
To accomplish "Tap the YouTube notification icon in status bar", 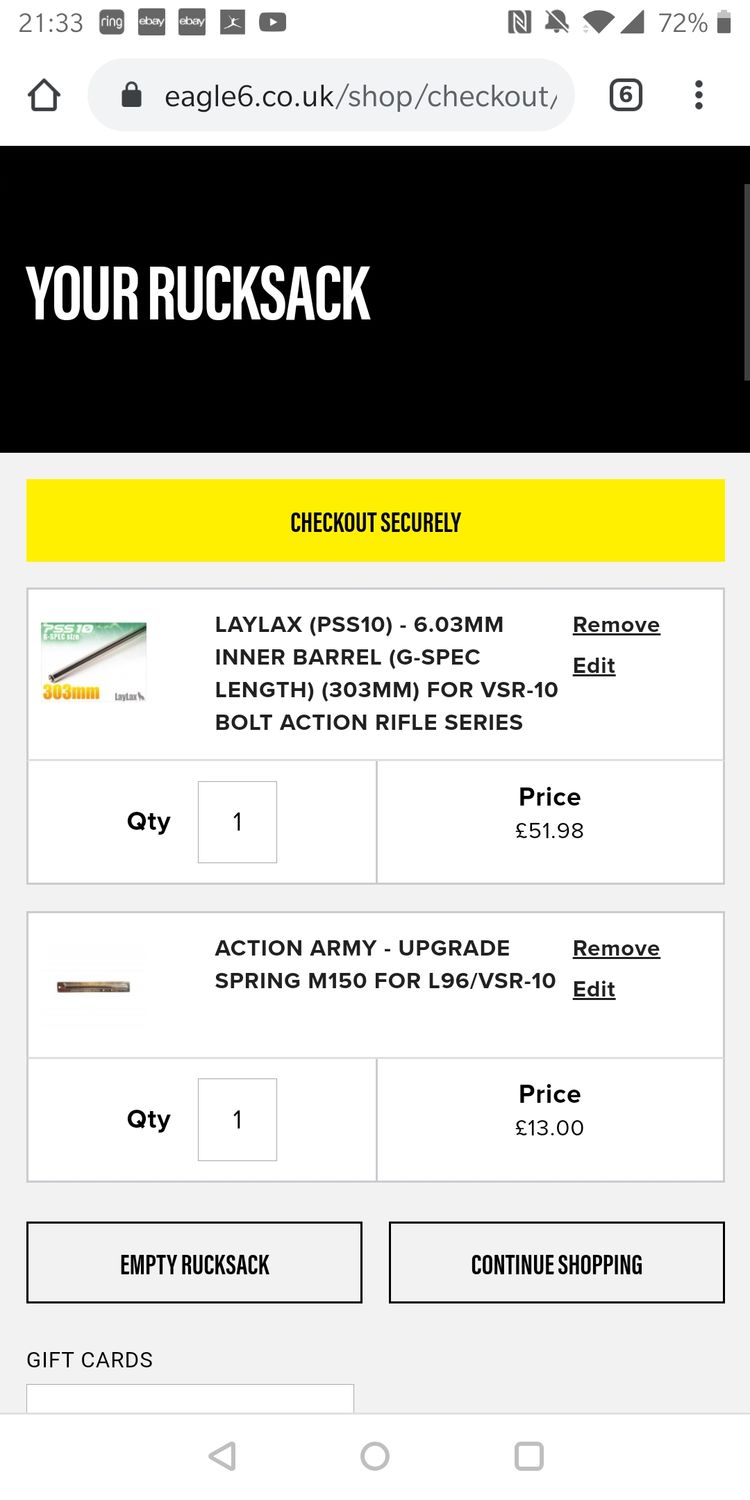I will point(272,22).
